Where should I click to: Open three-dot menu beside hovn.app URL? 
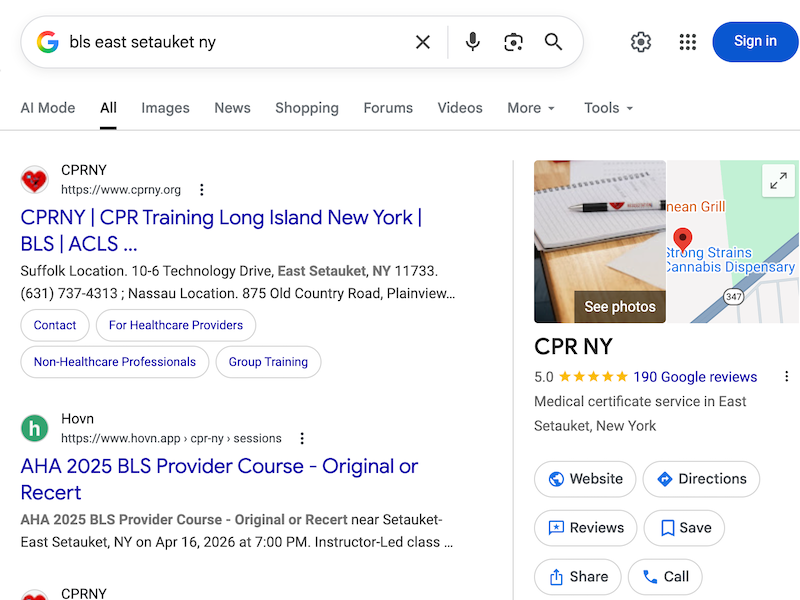tap(302, 438)
